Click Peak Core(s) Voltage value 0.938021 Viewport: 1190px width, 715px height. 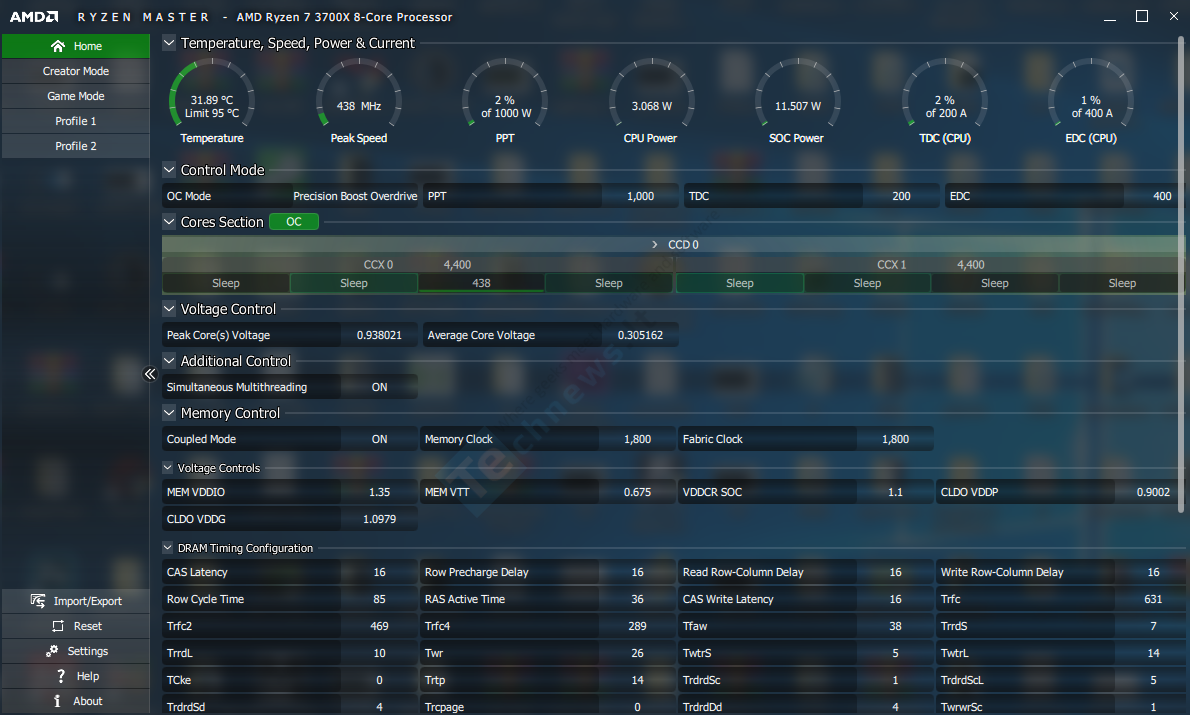(x=379, y=335)
